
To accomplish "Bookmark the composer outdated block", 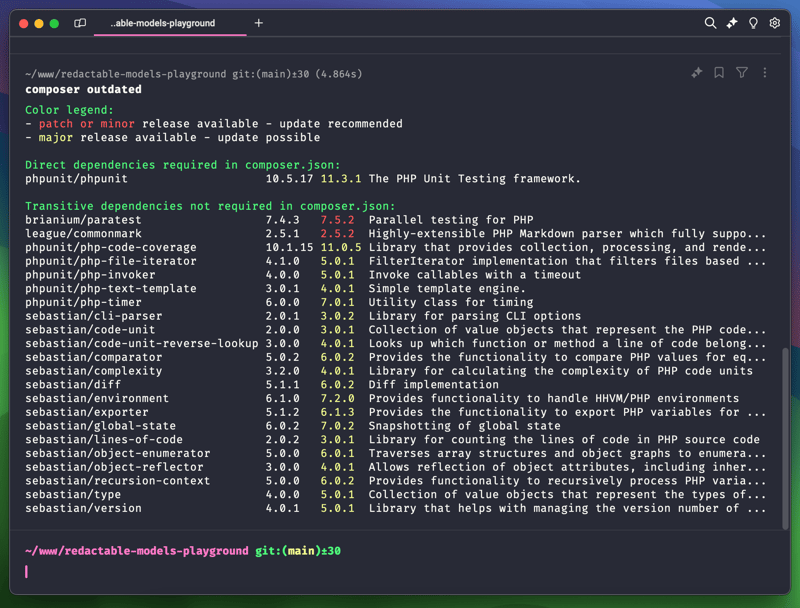I will tap(719, 73).
